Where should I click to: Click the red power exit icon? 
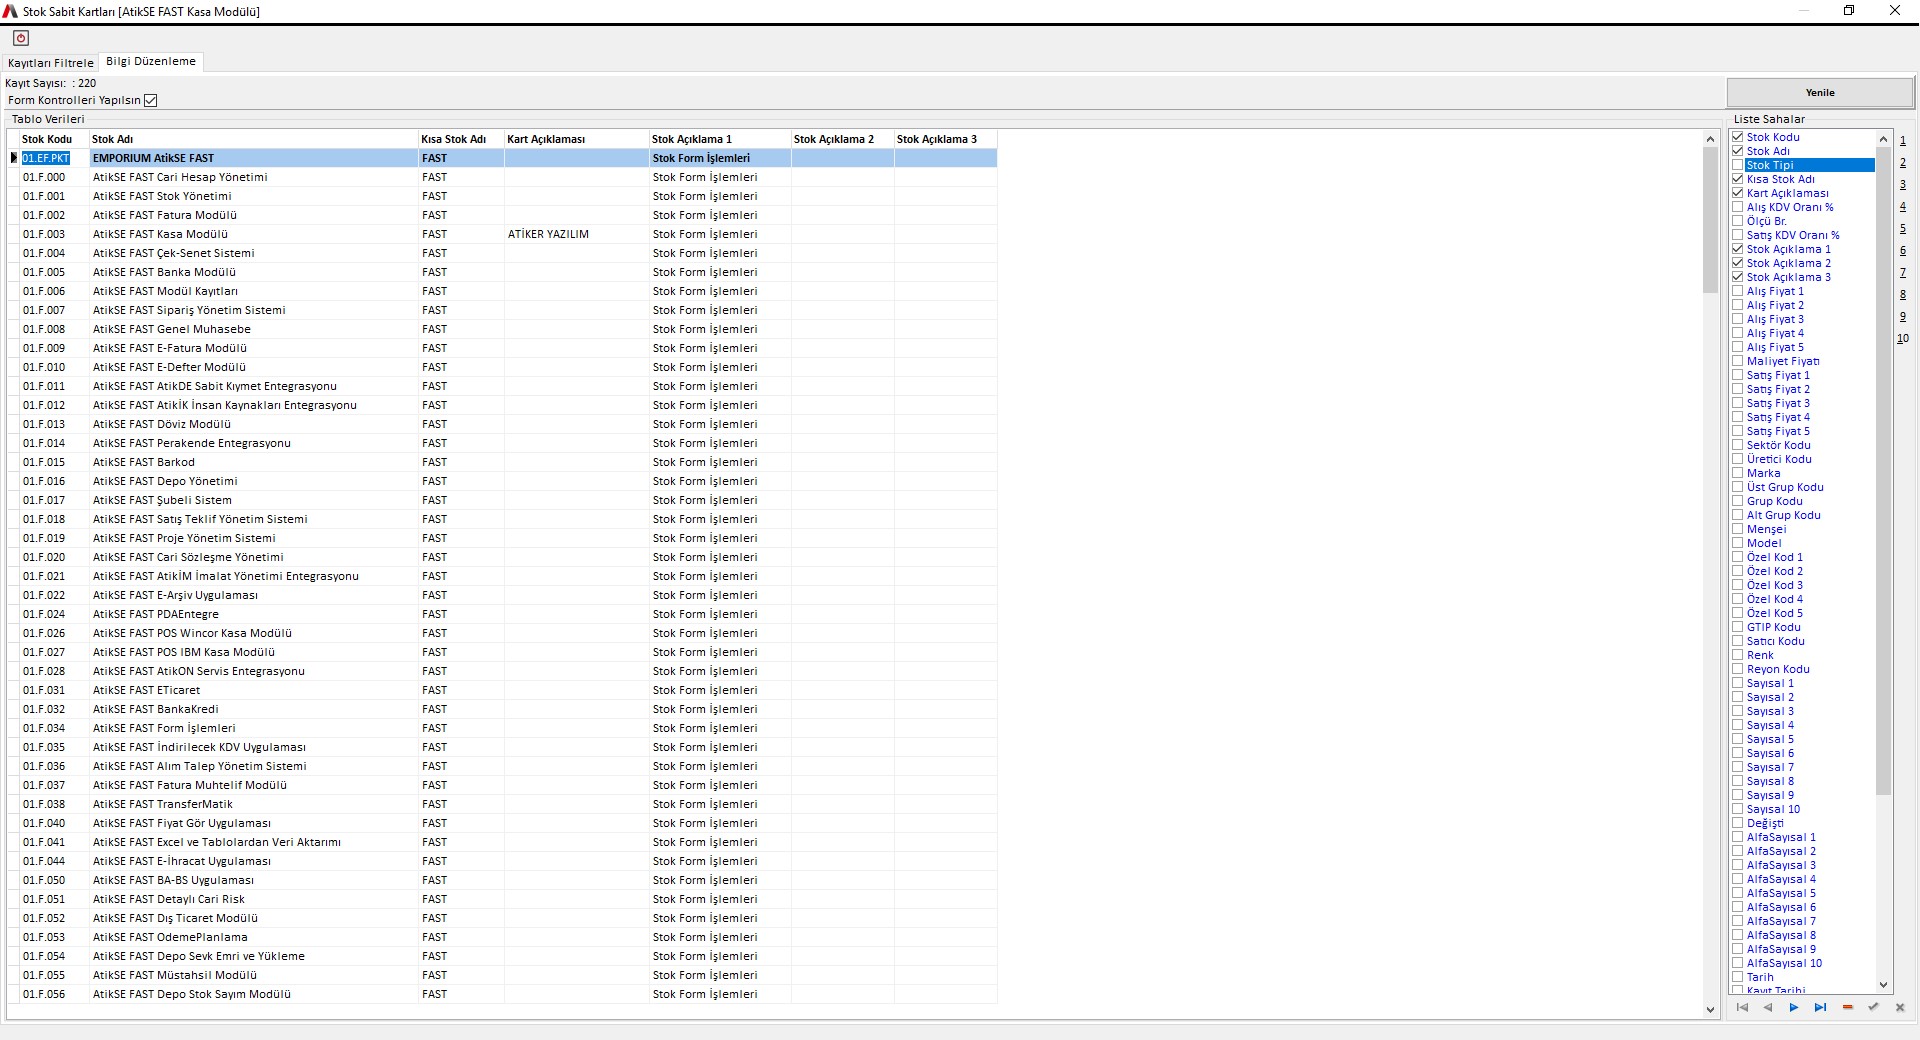coord(21,38)
